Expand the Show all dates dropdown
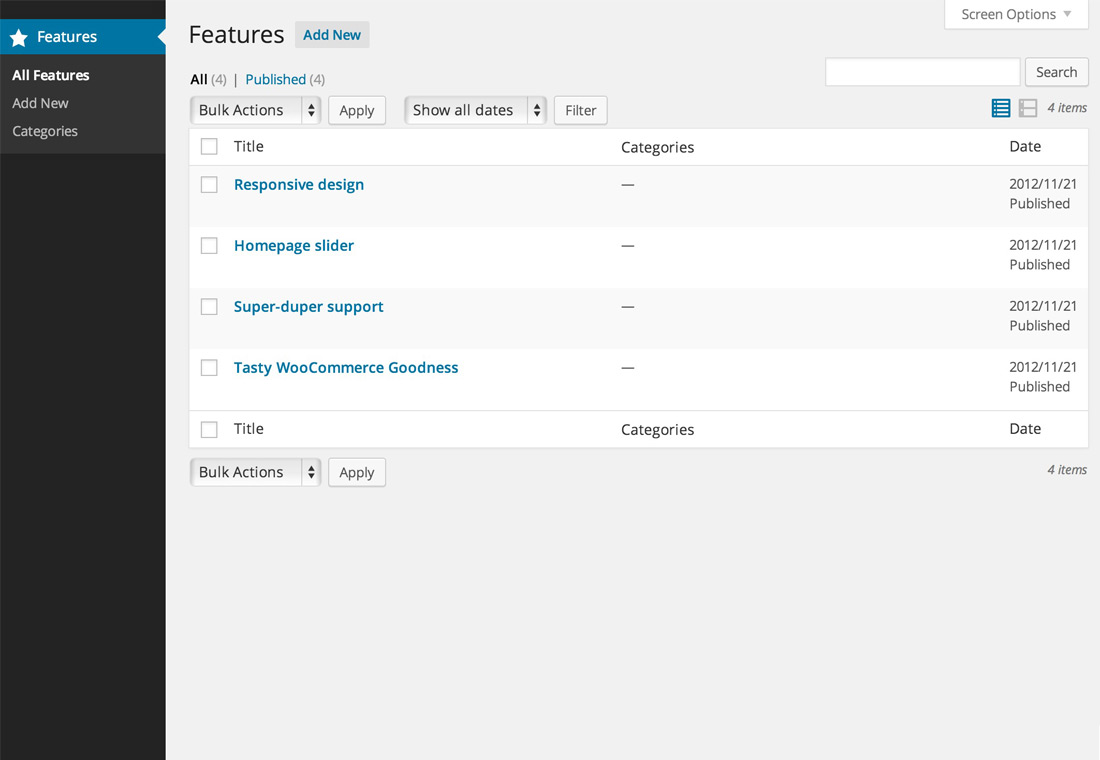This screenshot has width=1100, height=760. [475, 110]
